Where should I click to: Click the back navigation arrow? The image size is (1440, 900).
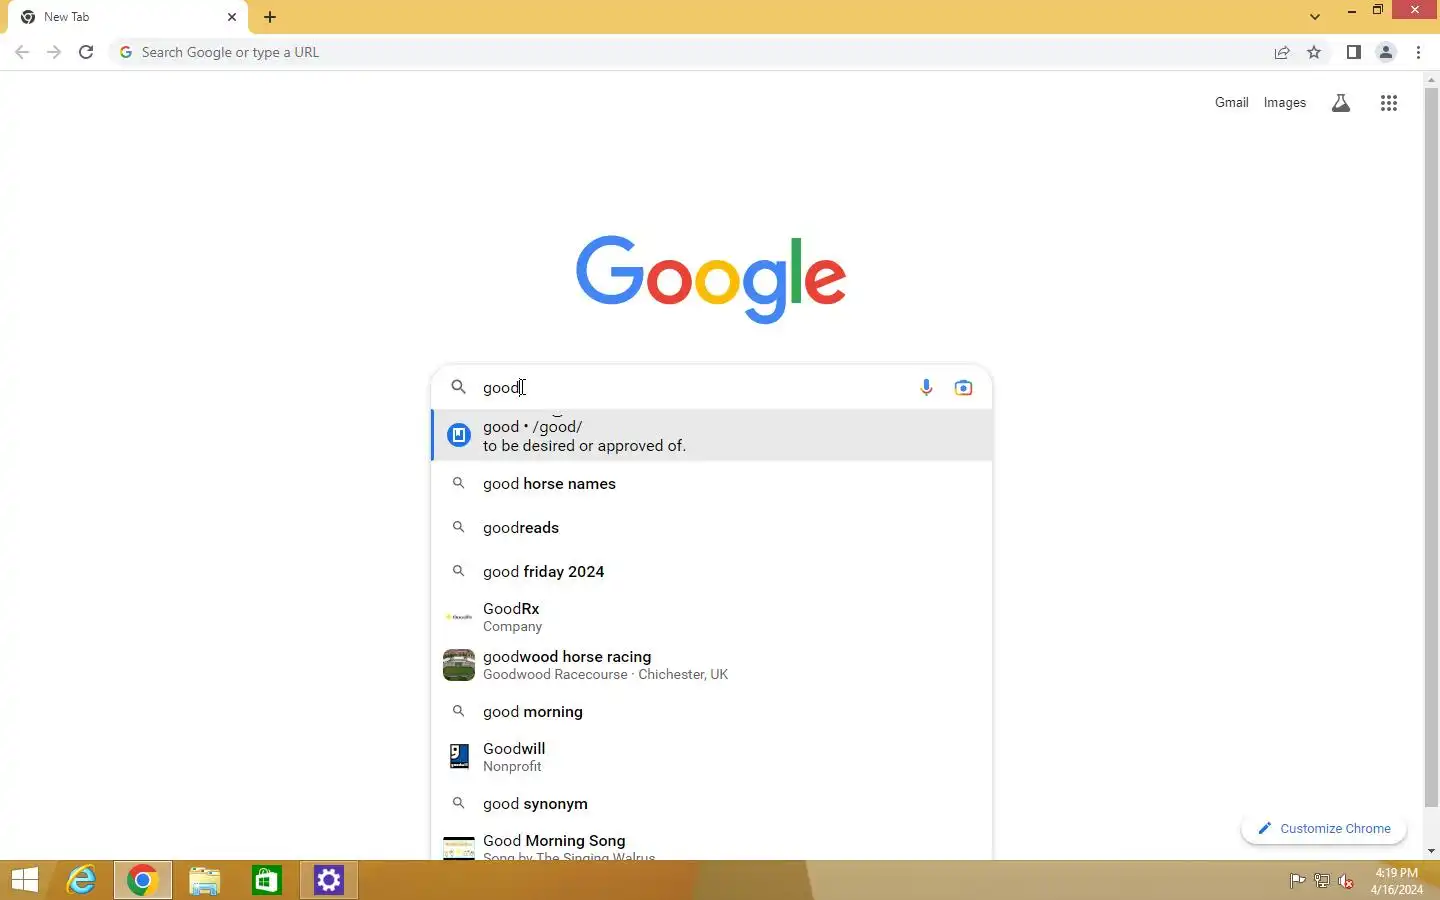22,52
